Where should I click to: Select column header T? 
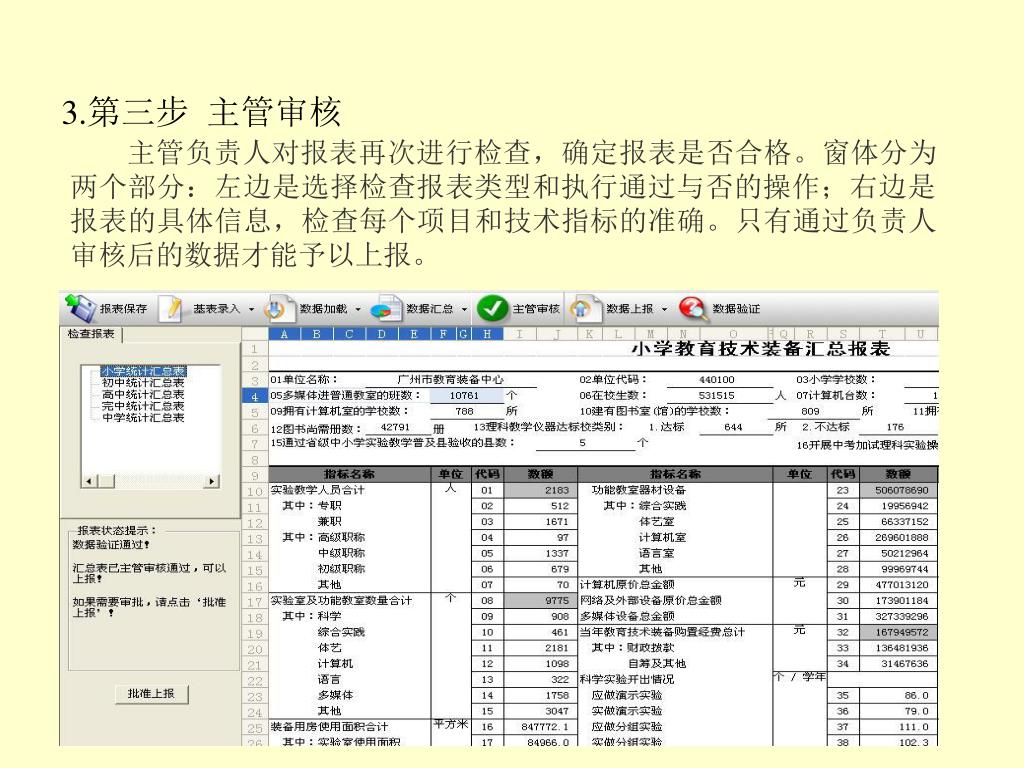click(882, 334)
